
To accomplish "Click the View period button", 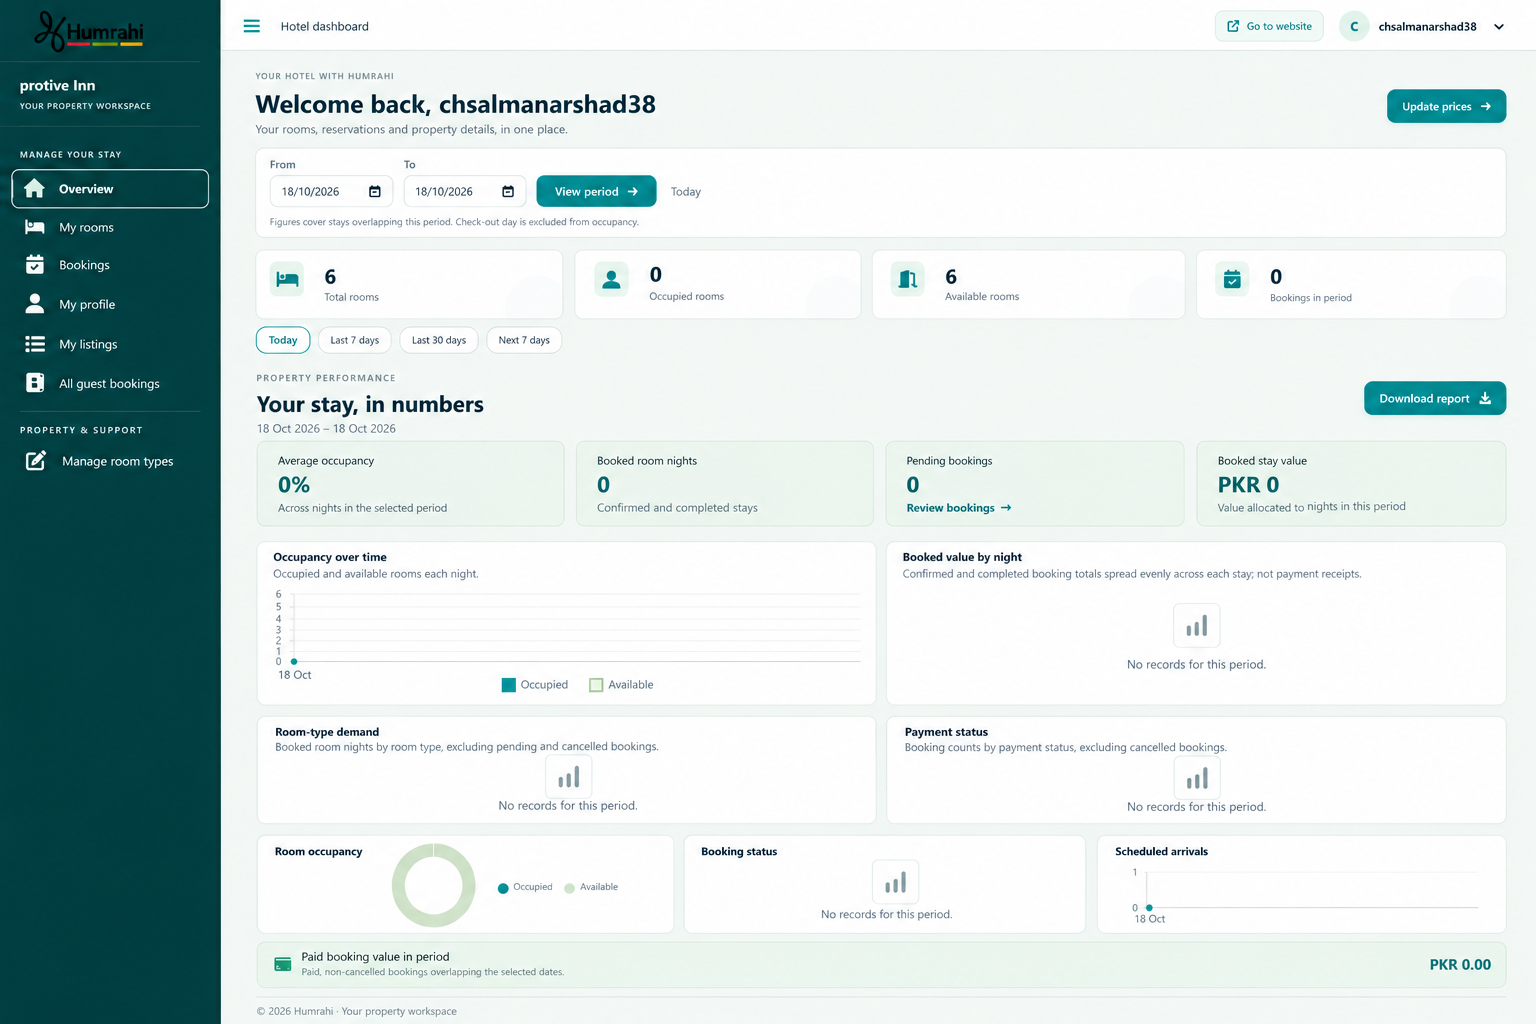I will coord(596,191).
